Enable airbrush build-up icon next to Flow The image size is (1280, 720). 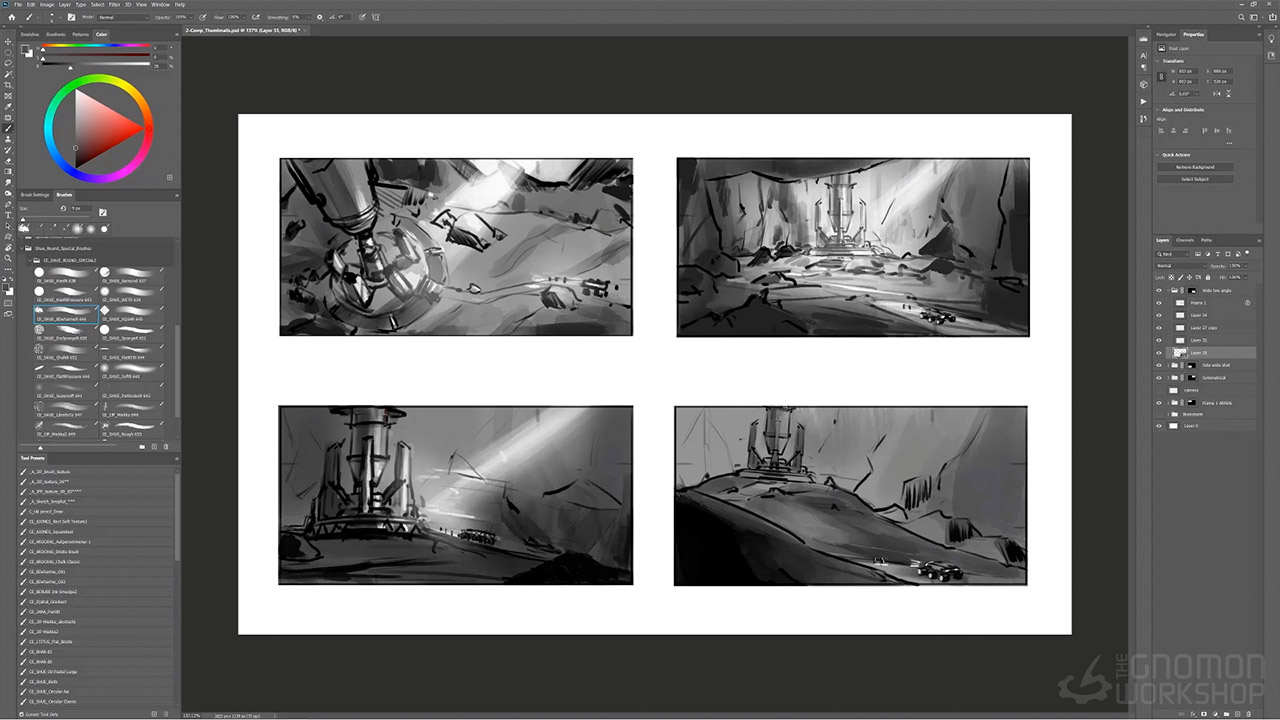click(256, 17)
